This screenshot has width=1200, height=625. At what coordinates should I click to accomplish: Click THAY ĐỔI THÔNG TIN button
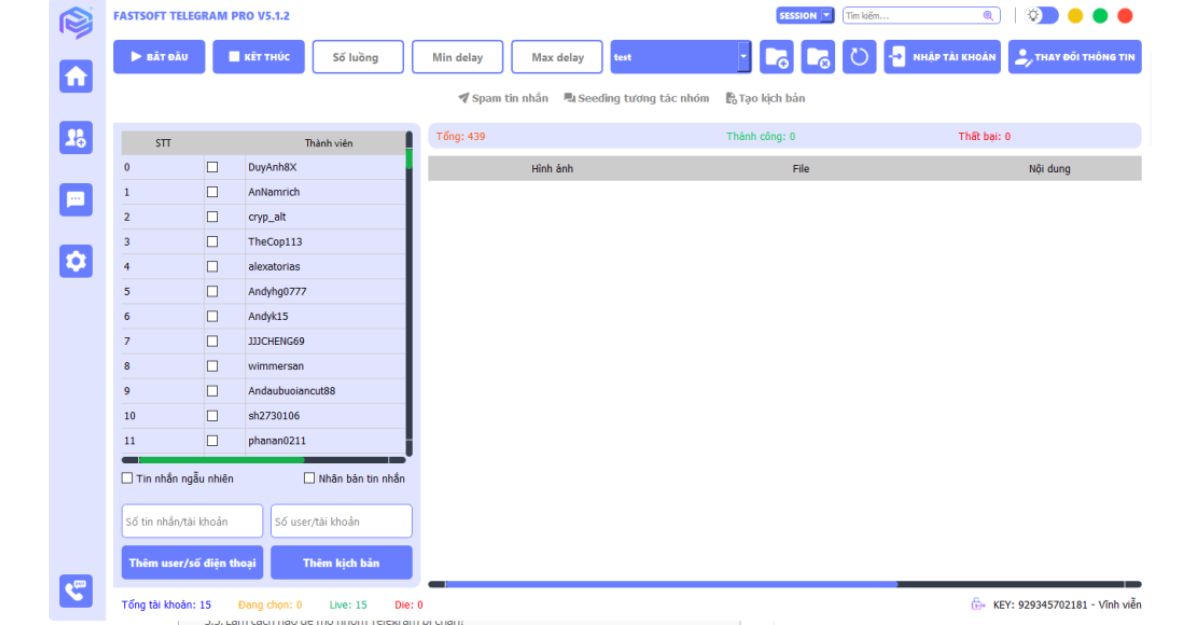(x=1075, y=57)
